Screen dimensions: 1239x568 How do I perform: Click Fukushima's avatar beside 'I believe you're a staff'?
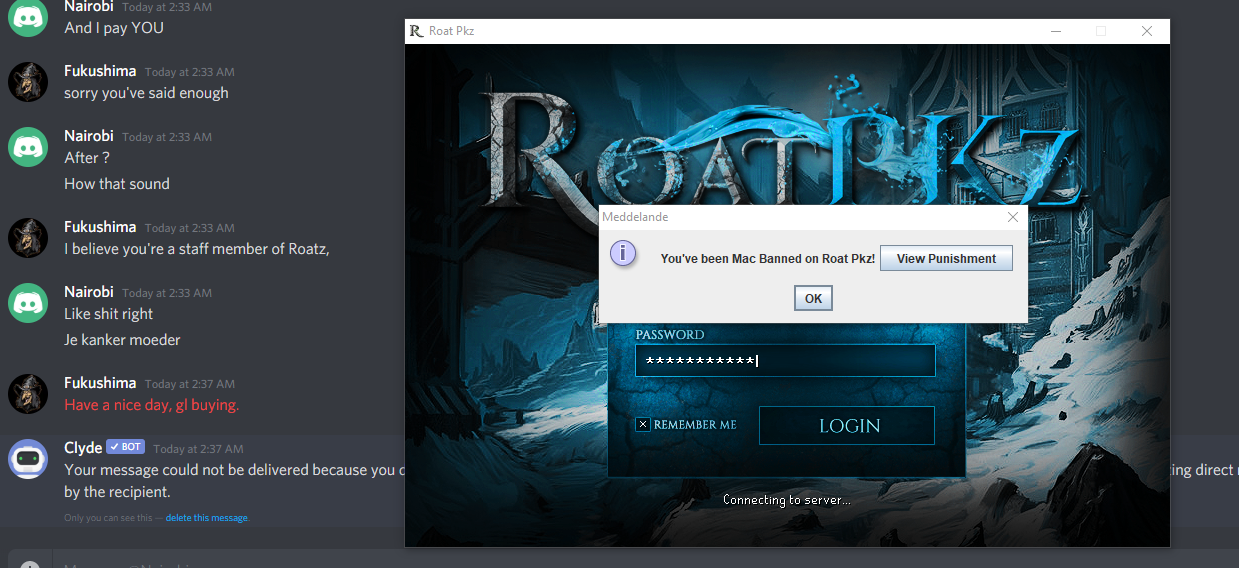pos(28,238)
